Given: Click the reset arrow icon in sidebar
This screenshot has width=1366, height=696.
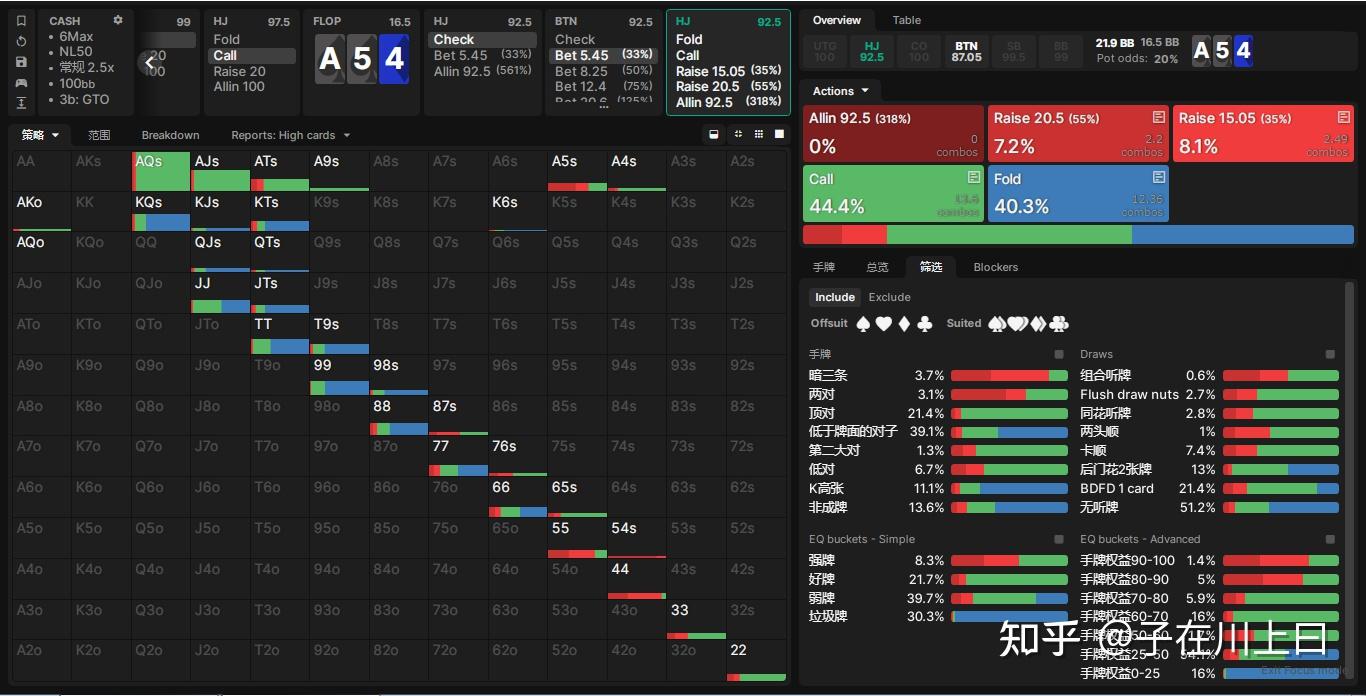Looking at the screenshot, I should pos(21,41).
